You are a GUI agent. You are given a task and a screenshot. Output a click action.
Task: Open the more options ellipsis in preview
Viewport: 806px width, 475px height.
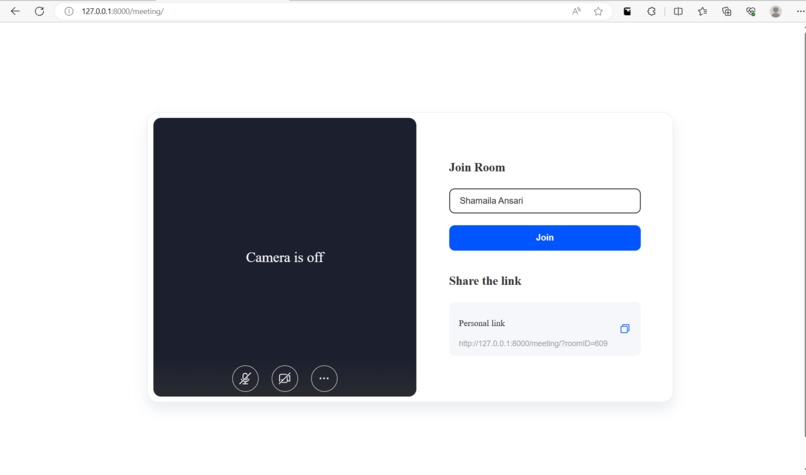324,378
